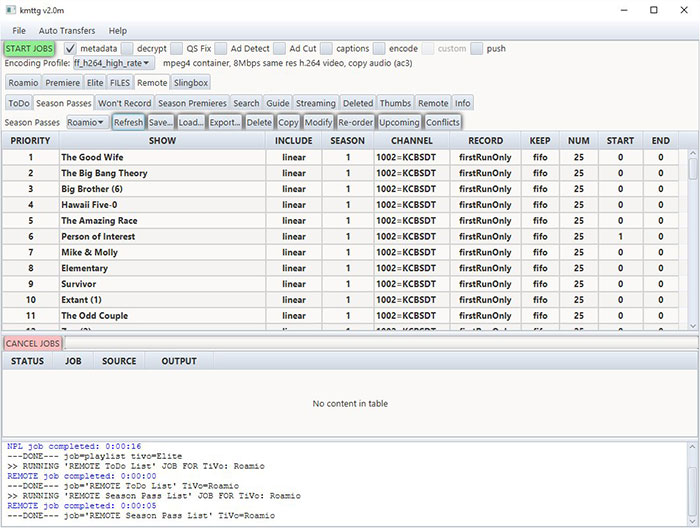Switch to the Slingbox tab
This screenshot has width=700, height=528.
(191, 83)
